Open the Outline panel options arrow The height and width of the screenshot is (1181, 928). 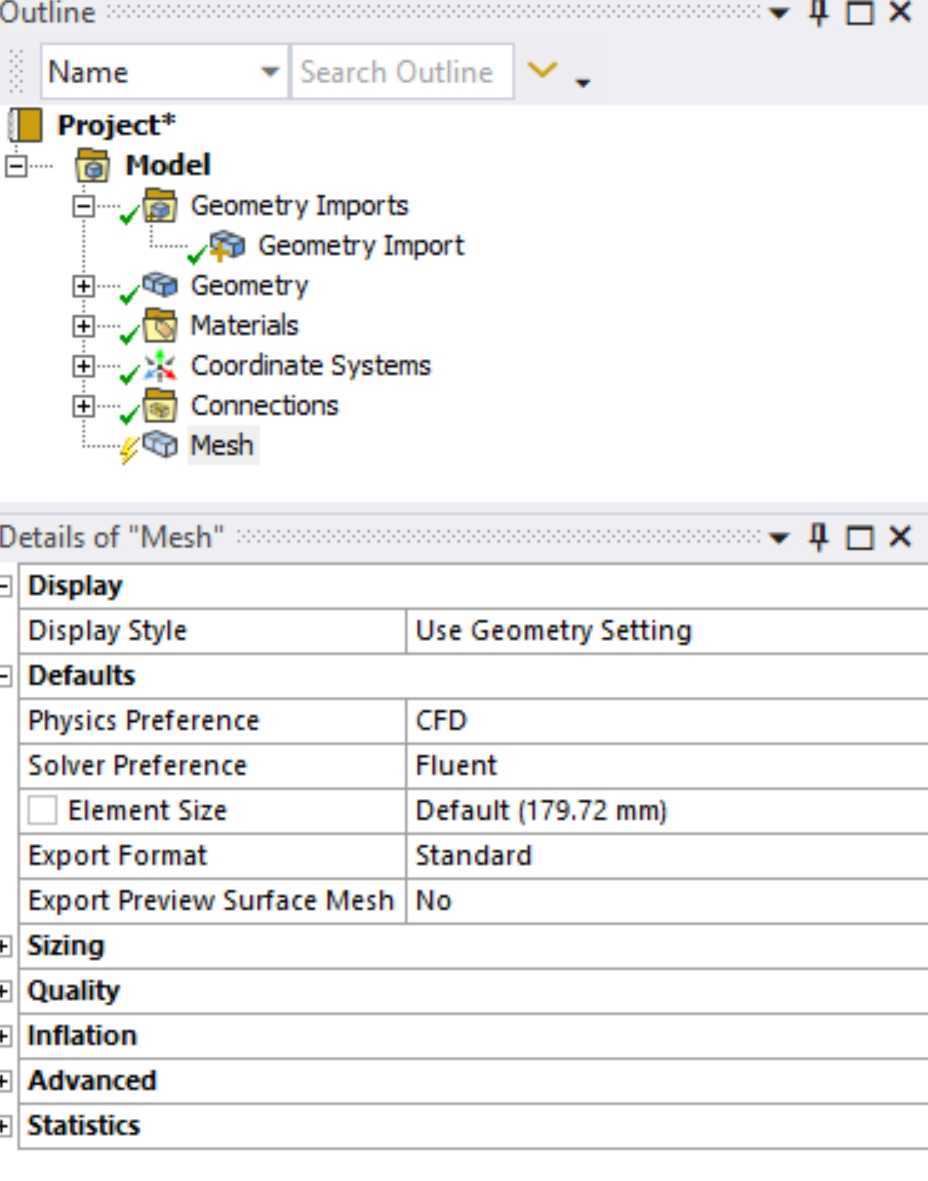click(x=779, y=13)
